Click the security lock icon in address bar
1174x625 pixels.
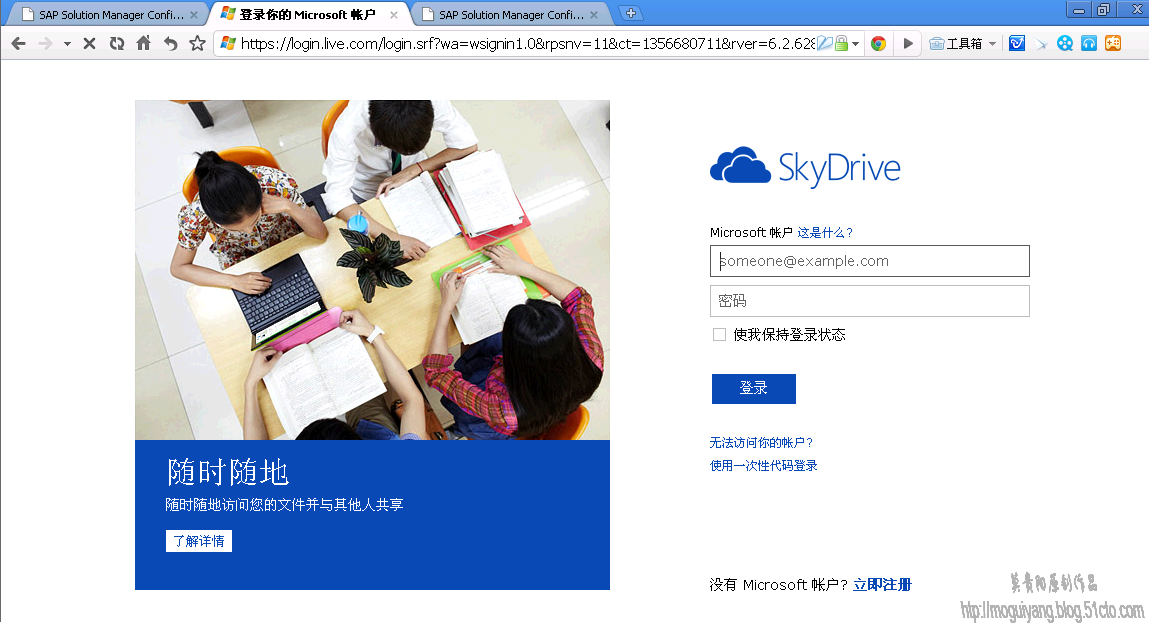click(842, 43)
